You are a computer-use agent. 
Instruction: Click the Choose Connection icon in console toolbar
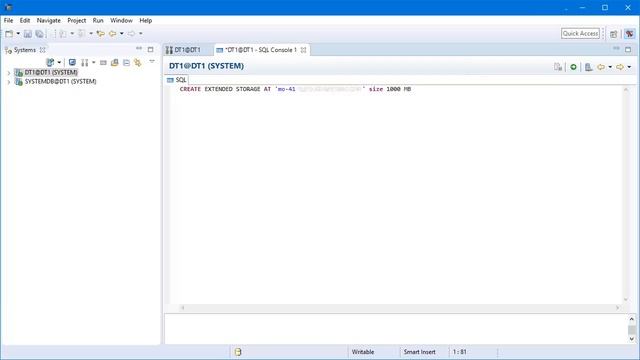[x=558, y=67]
